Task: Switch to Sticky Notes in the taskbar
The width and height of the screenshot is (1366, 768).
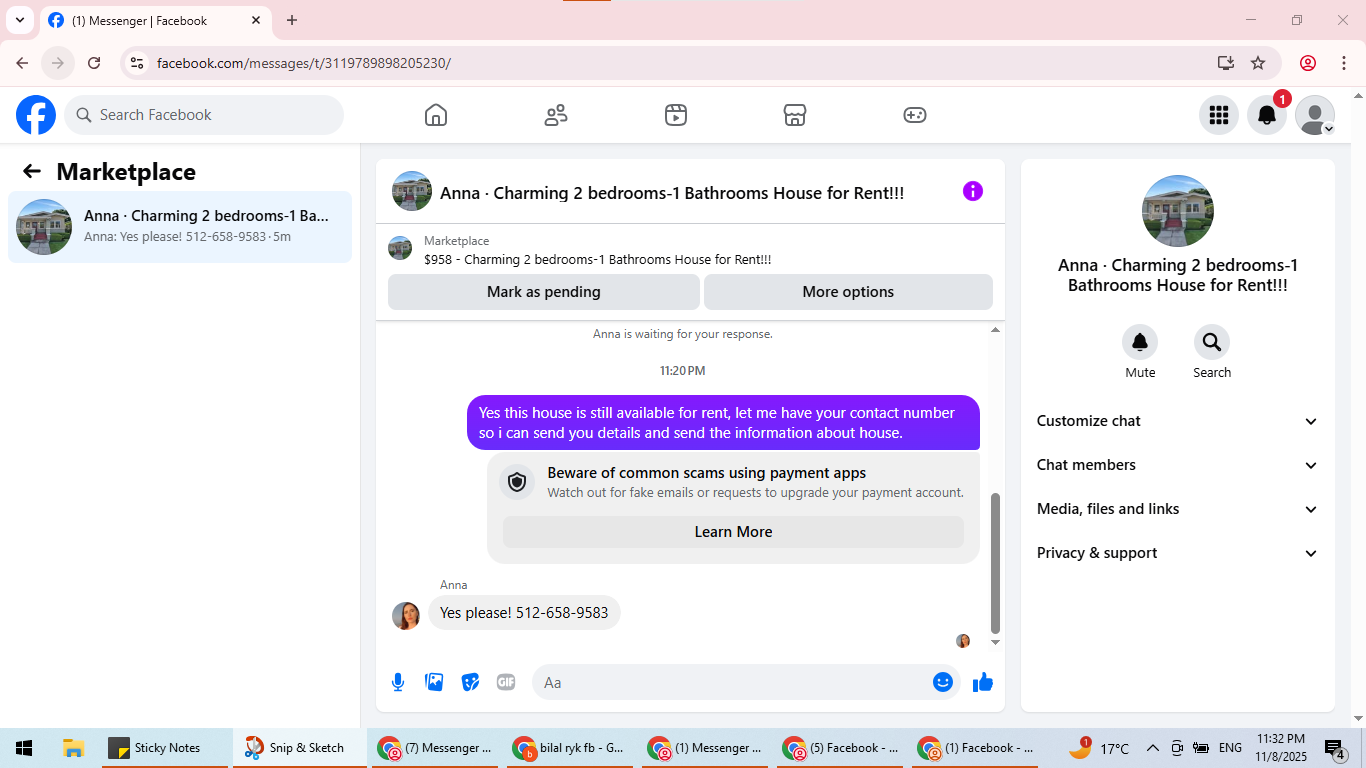Action: point(165,748)
